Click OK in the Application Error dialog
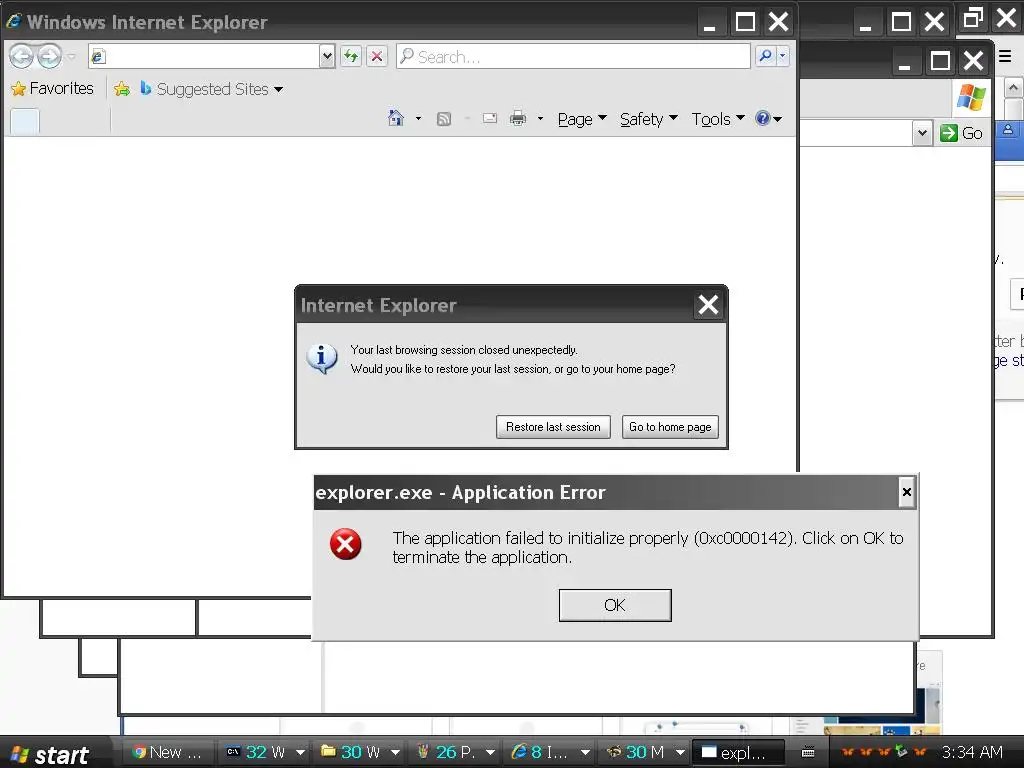 pyautogui.click(x=615, y=605)
